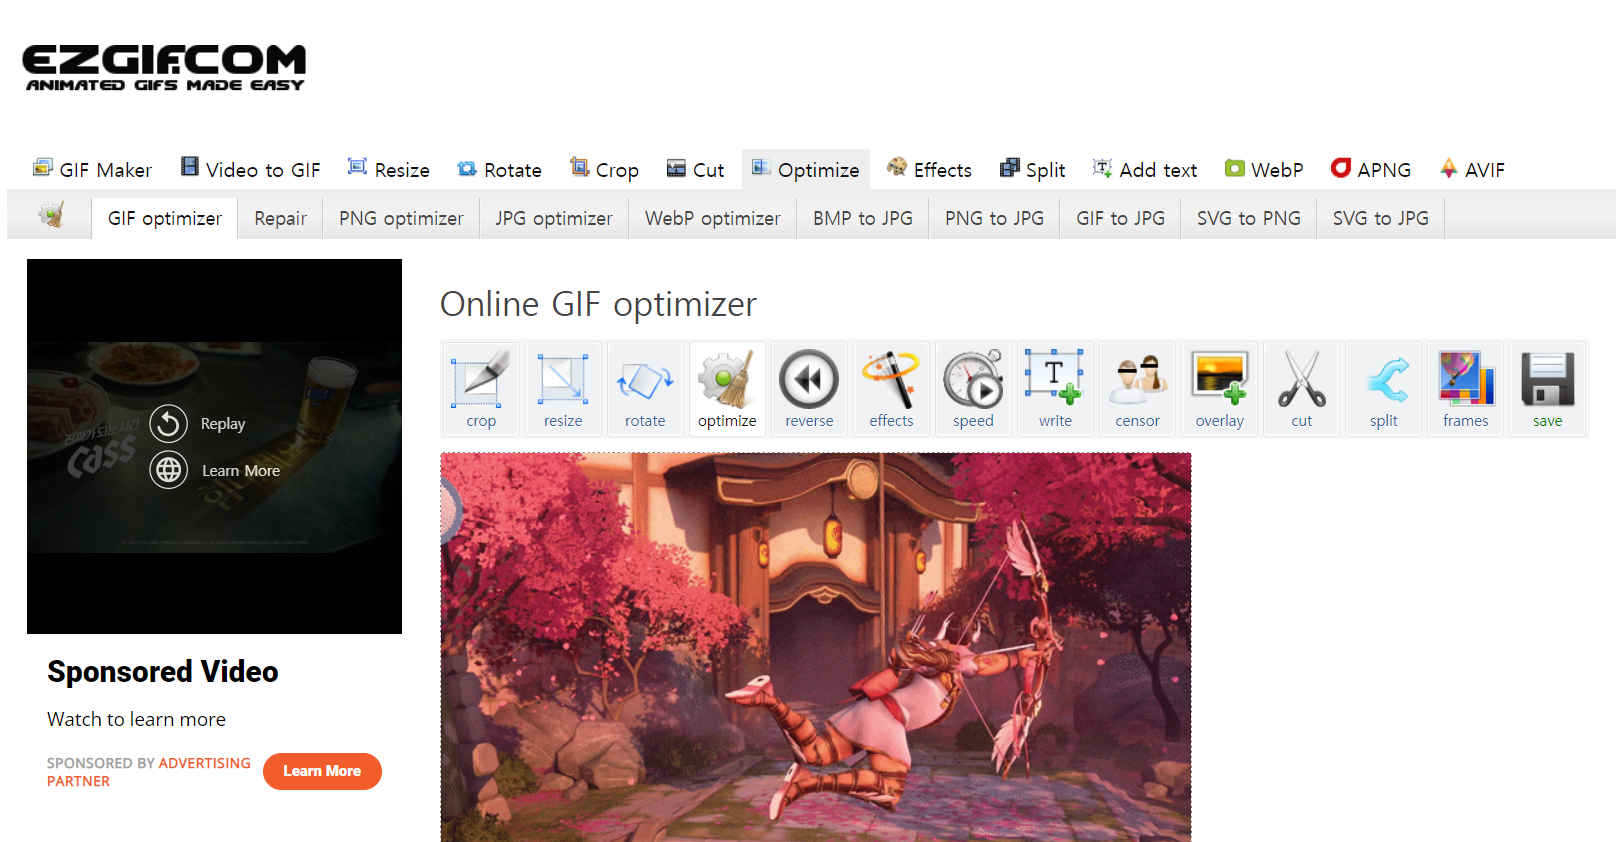Choose the rotate tool icon
Screen dimensions: 1616x842
pyautogui.click(x=645, y=389)
